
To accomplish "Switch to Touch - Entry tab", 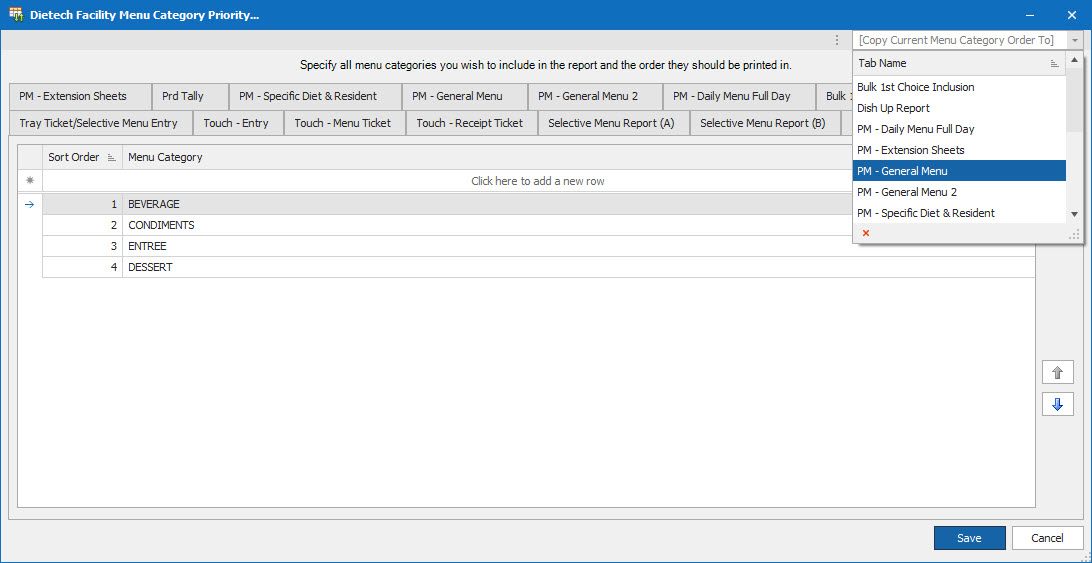I will (236, 123).
